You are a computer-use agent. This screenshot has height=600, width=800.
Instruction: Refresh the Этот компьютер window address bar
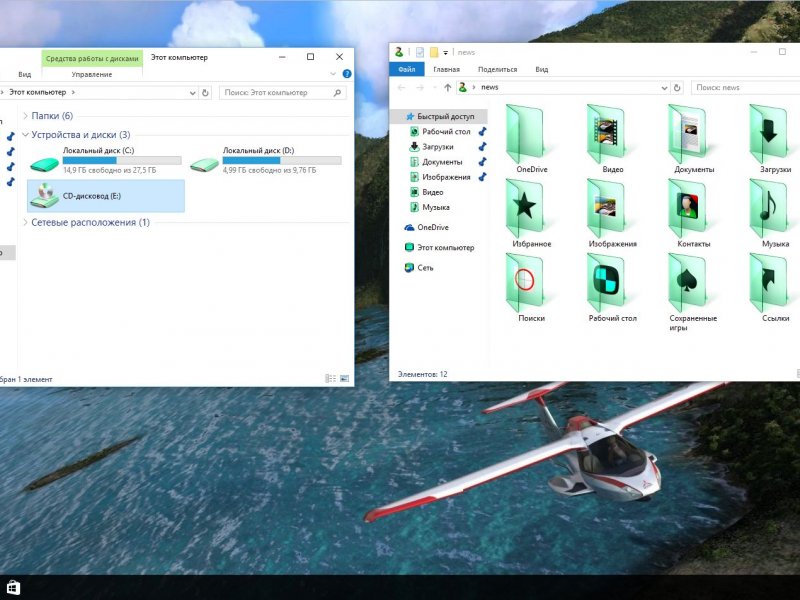point(205,93)
